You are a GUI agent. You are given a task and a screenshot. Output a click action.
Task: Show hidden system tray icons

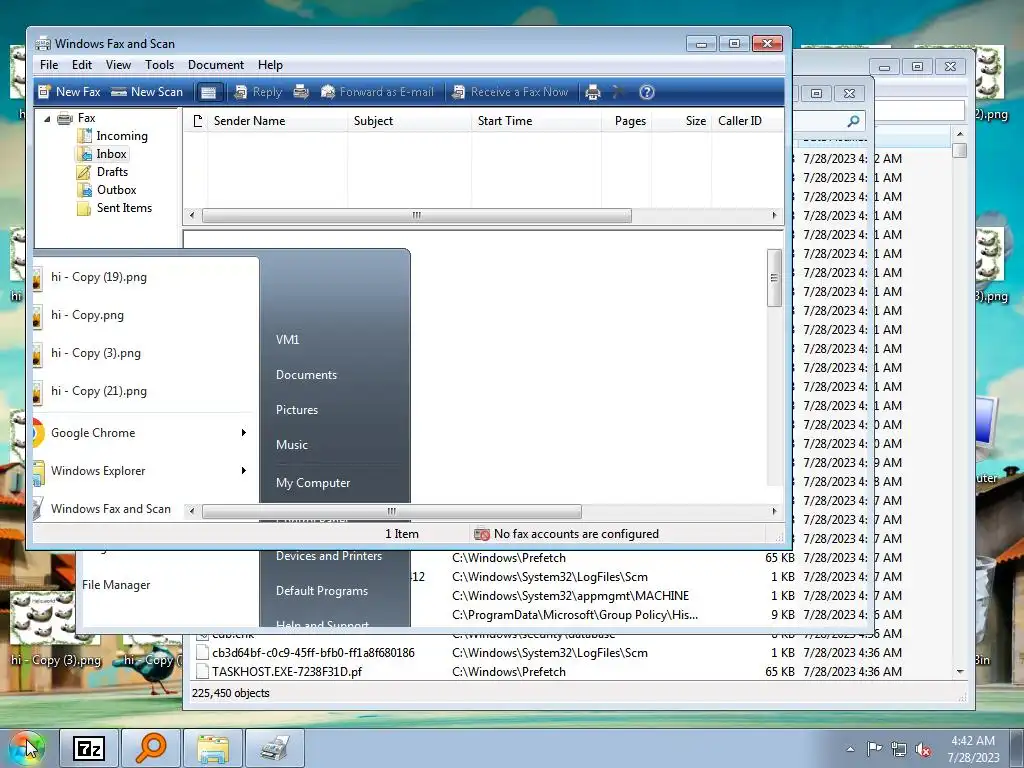pyautogui.click(x=850, y=749)
